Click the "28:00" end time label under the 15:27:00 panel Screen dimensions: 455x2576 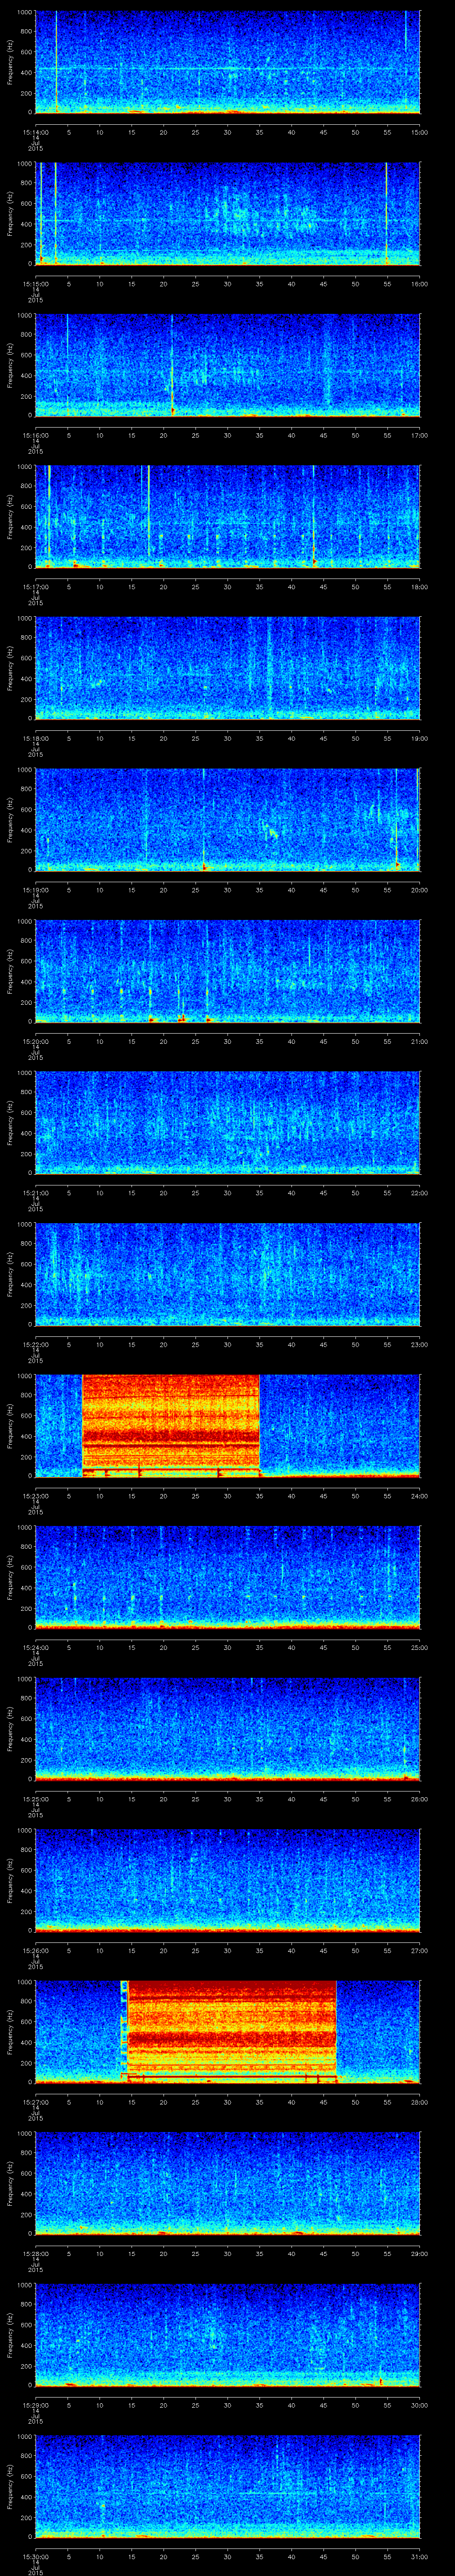pyautogui.click(x=419, y=2101)
